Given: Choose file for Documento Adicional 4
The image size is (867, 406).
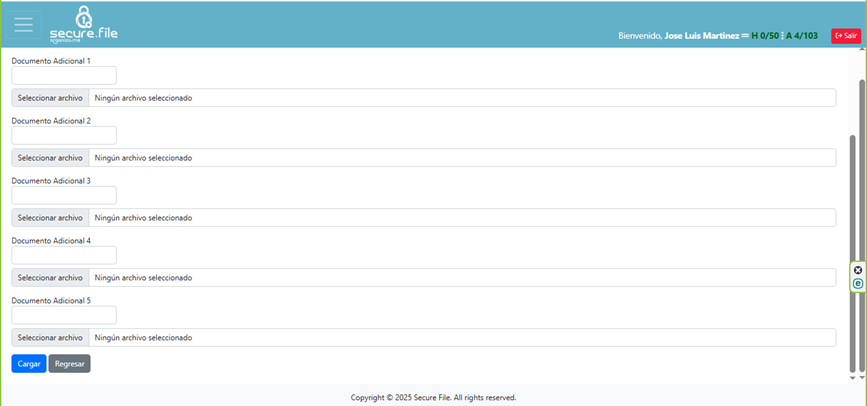Looking at the screenshot, I should click(50, 278).
